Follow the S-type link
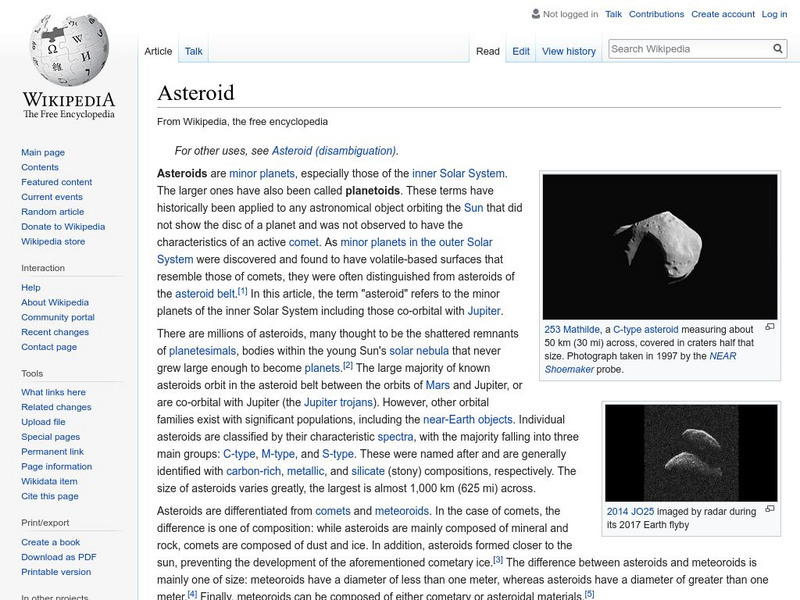The image size is (800, 600). 338,454
